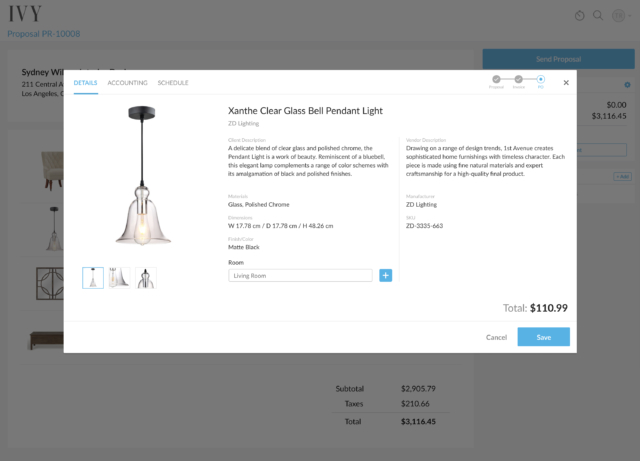Click the Matte Black finish value
Viewport: 640px width, 461px height.
[244, 247]
